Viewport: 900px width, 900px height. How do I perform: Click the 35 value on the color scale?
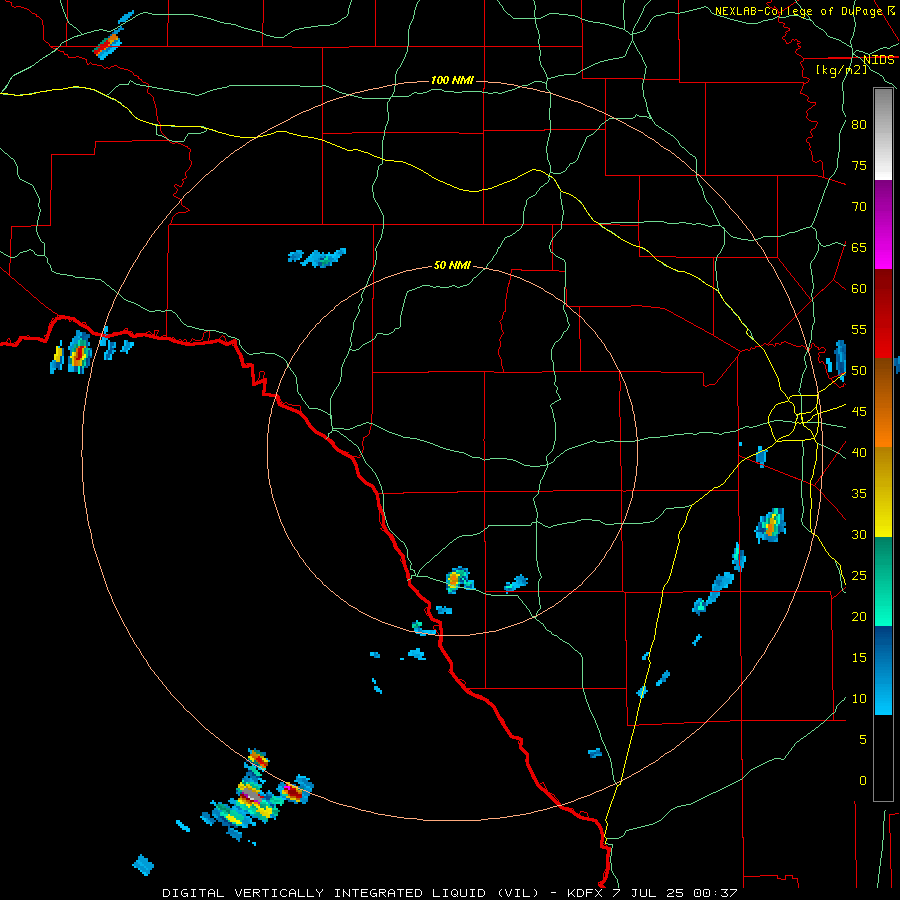pos(859,494)
